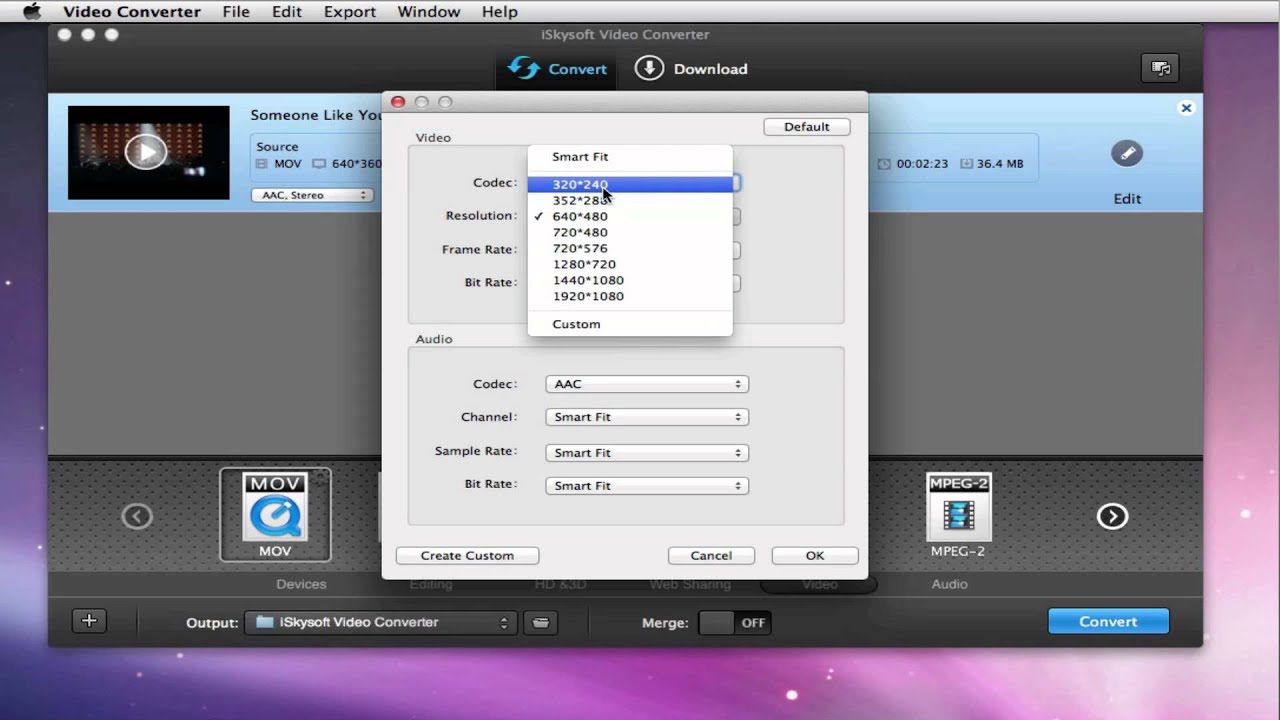Screen dimensions: 1280x720
Task: Click the Convert tab icon
Action: [524, 68]
